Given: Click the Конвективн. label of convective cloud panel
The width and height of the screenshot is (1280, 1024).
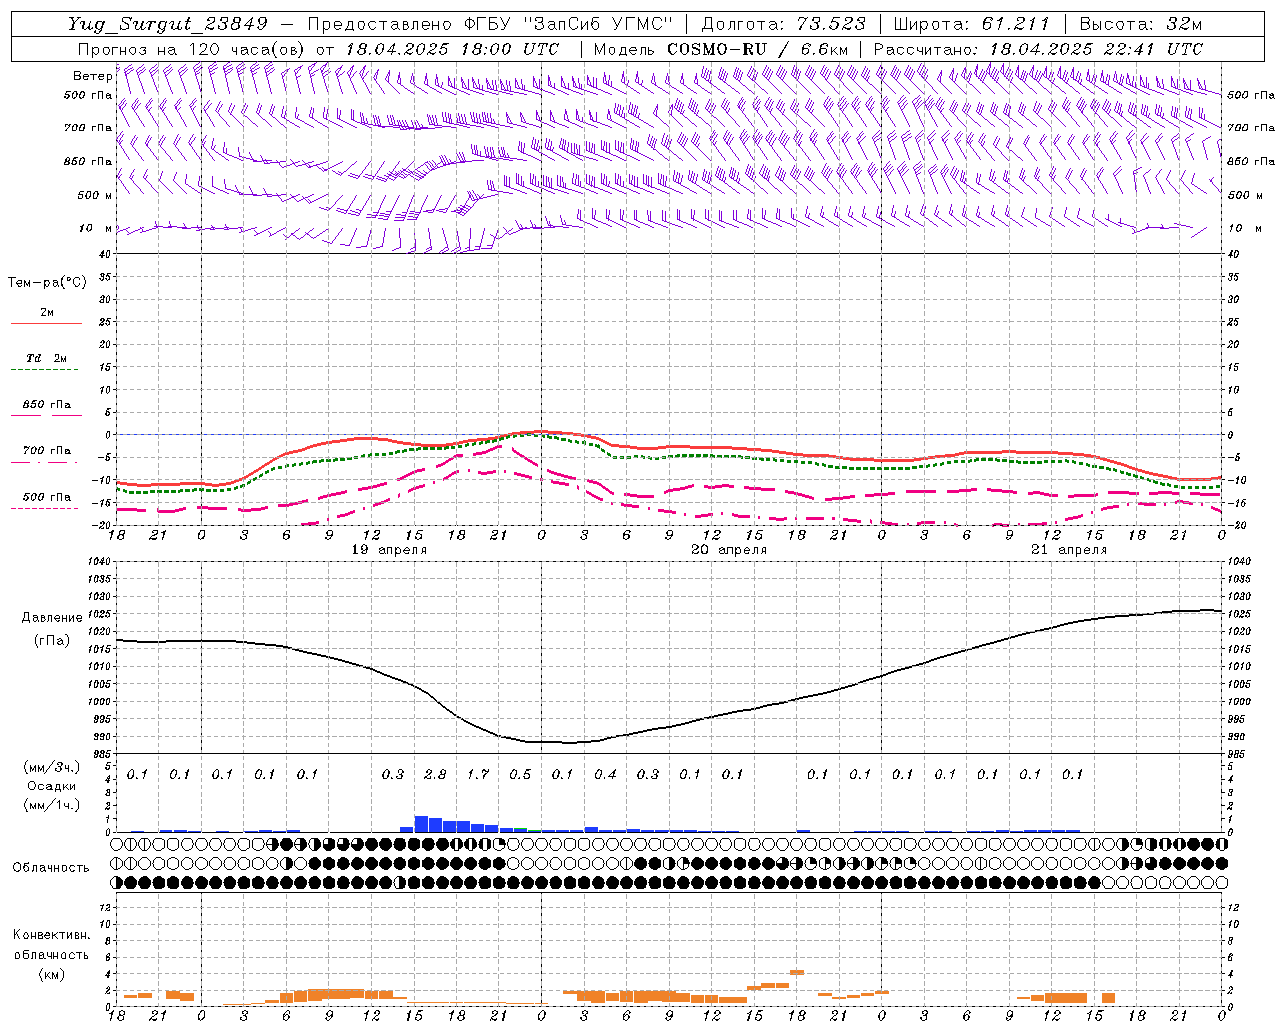Looking at the screenshot, I should tap(51, 935).
